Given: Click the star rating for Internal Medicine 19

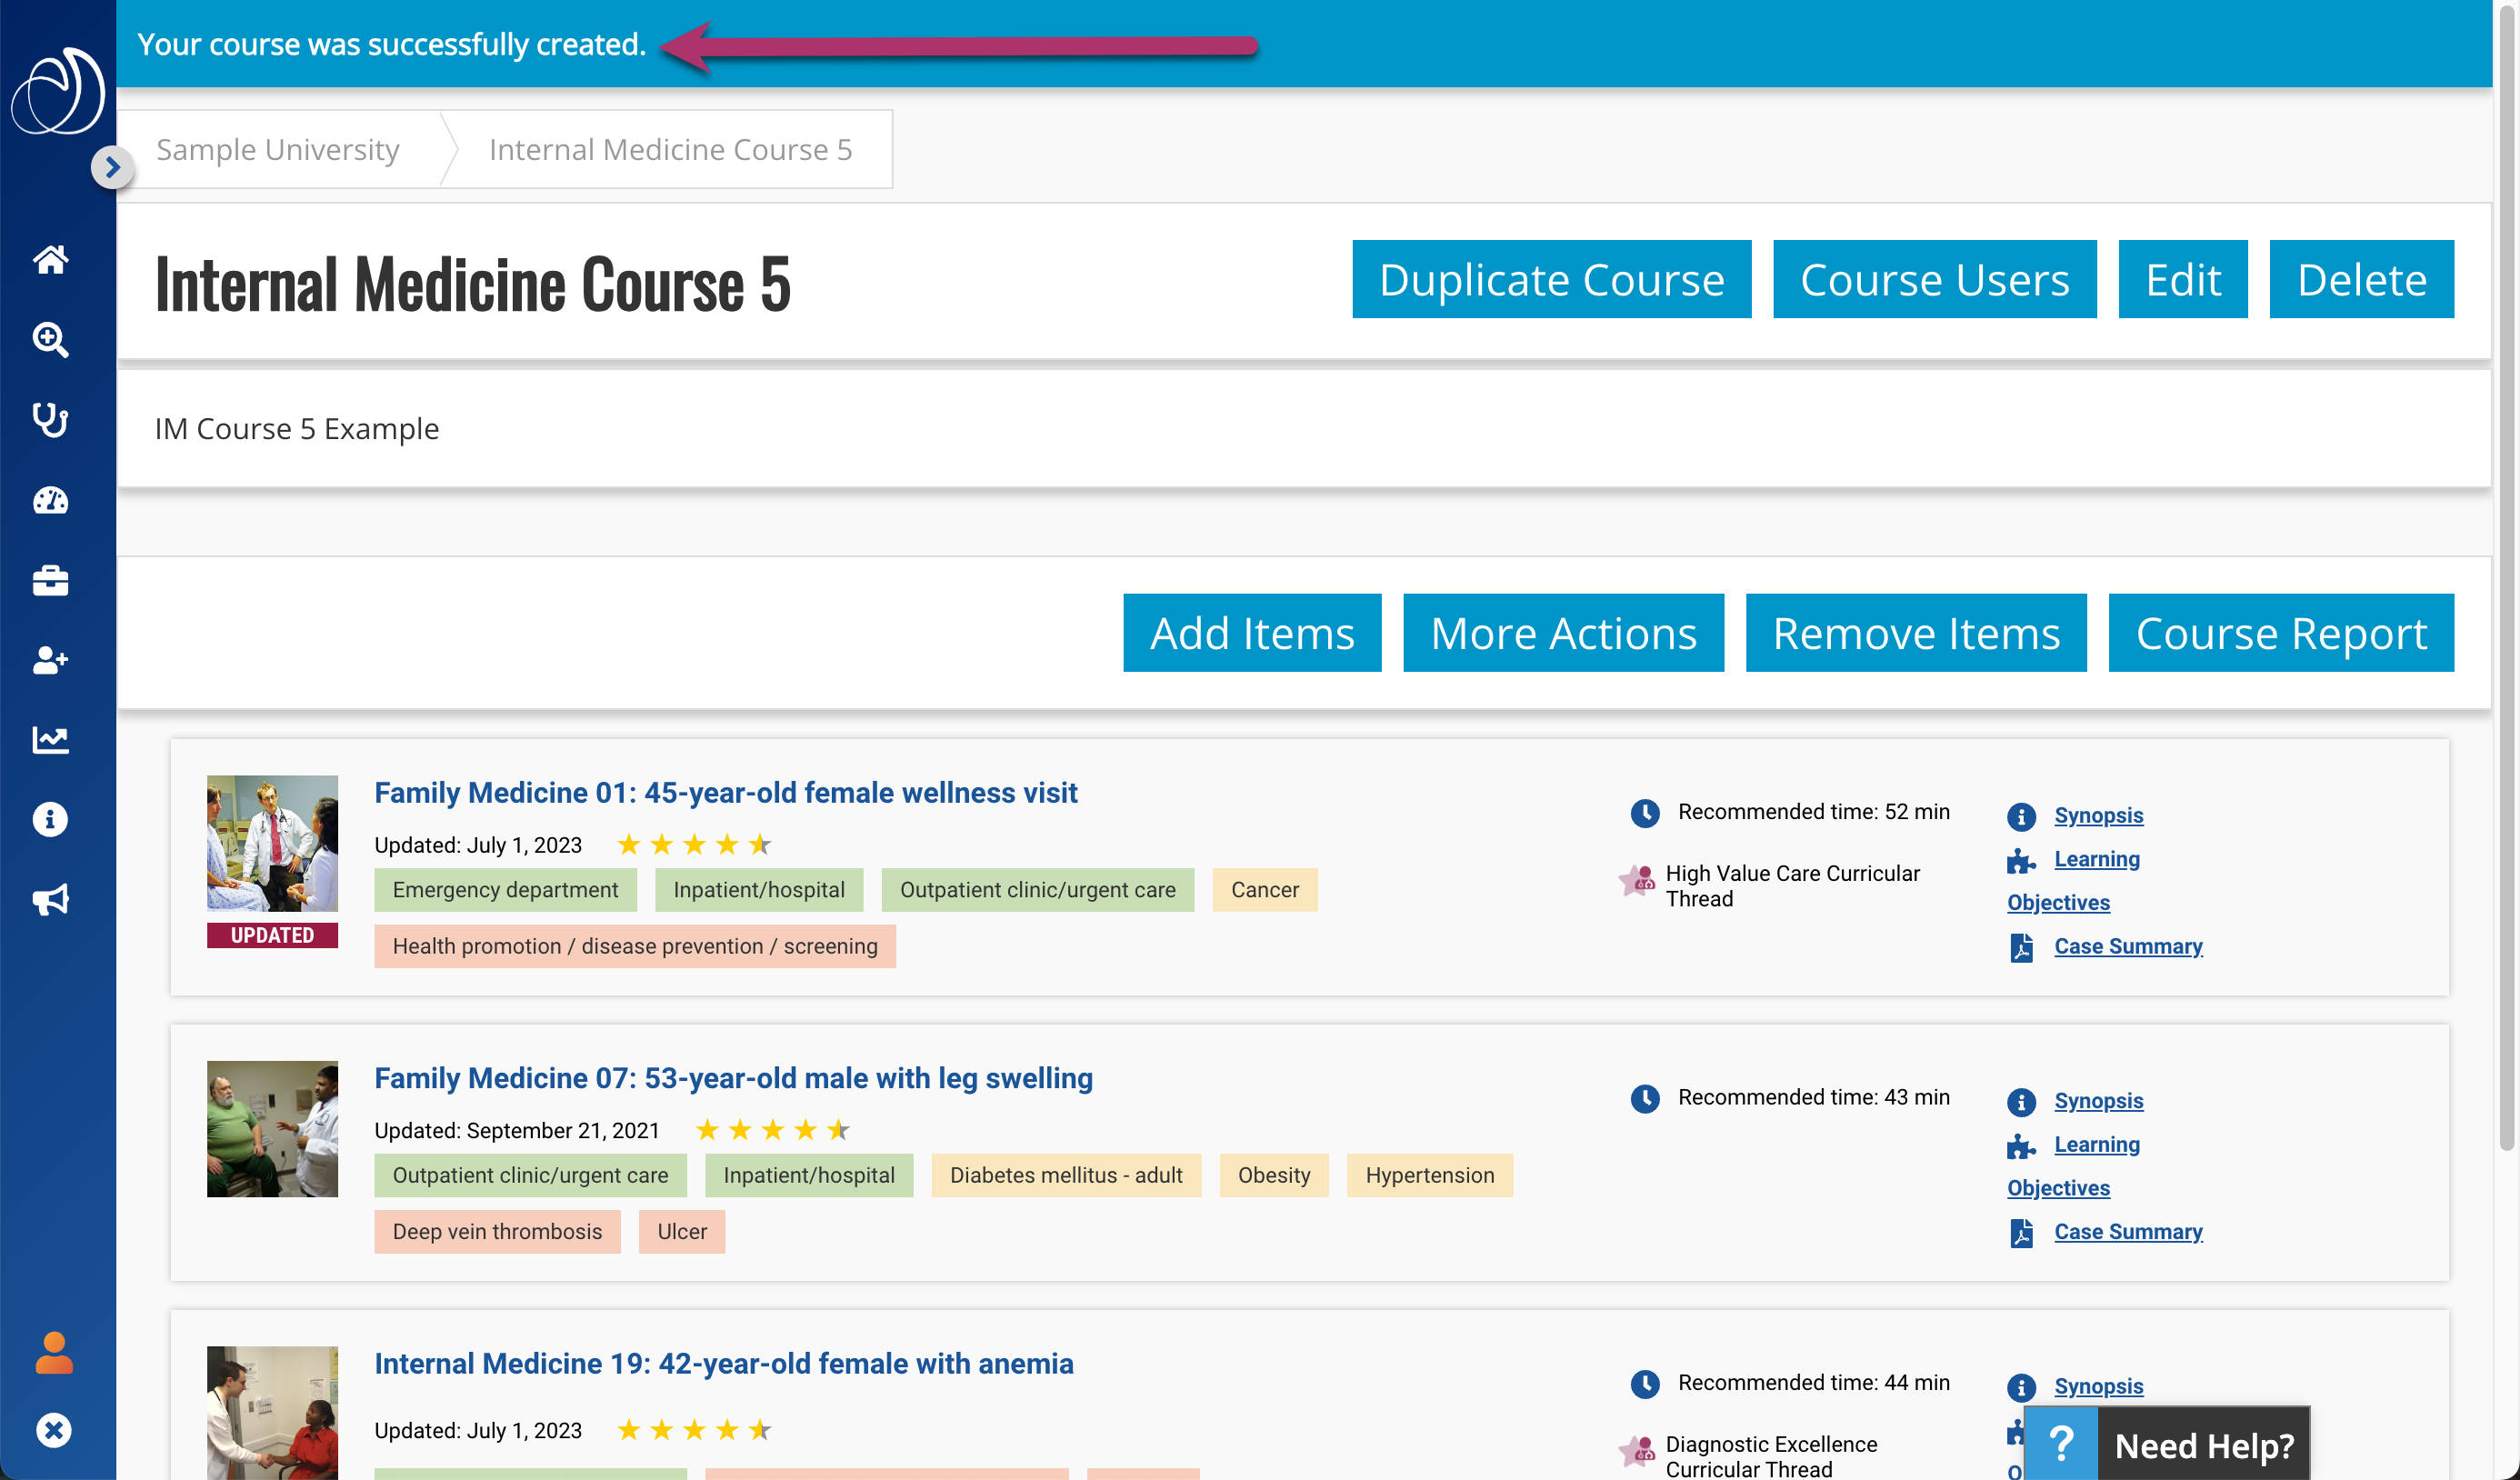Looking at the screenshot, I should [694, 1430].
